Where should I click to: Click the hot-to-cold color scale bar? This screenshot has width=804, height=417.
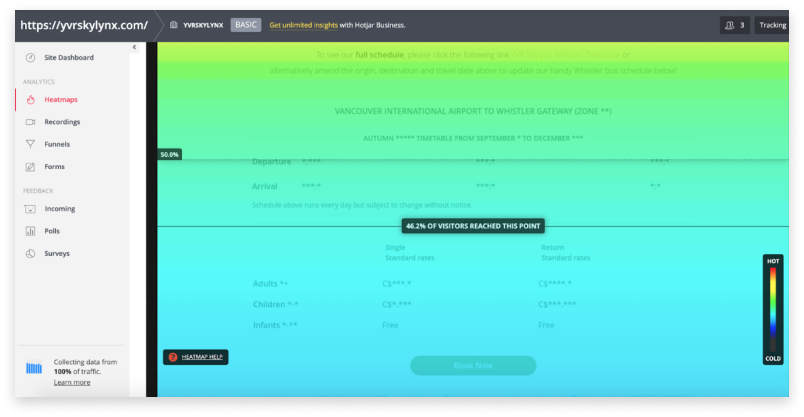(x=772, y=309)
